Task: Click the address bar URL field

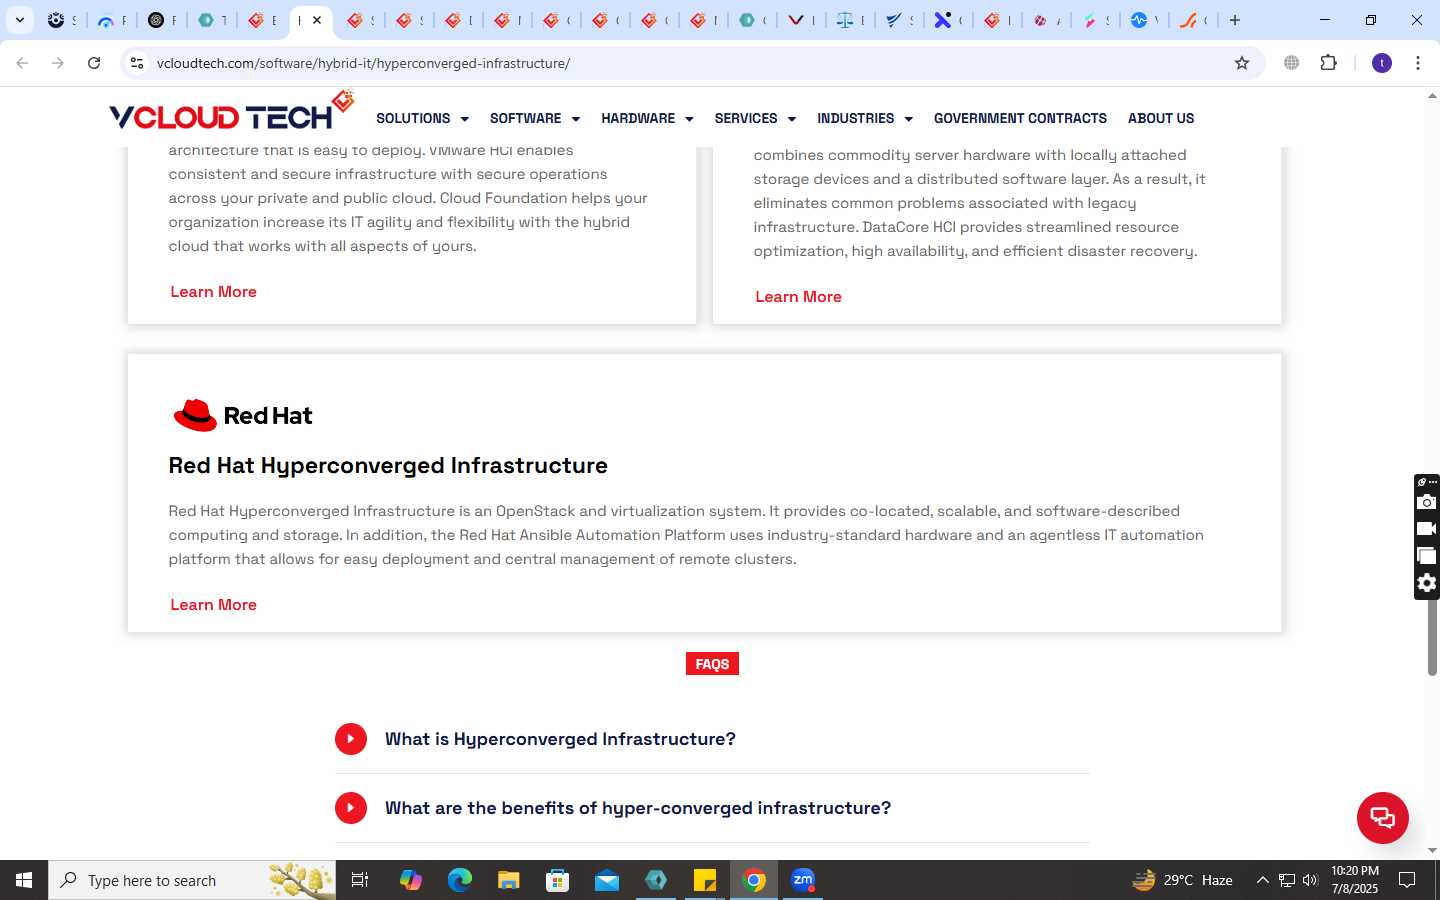Action: point(690,63)
